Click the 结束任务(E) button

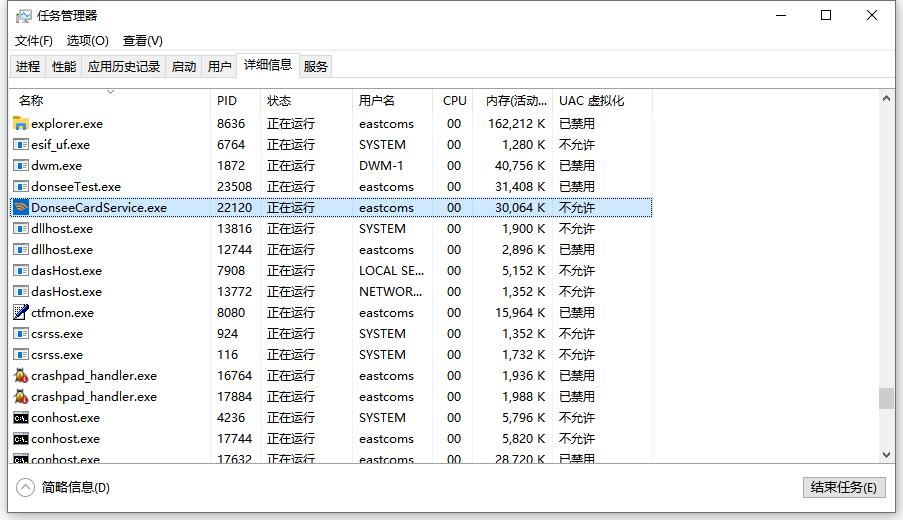point(843,487)
